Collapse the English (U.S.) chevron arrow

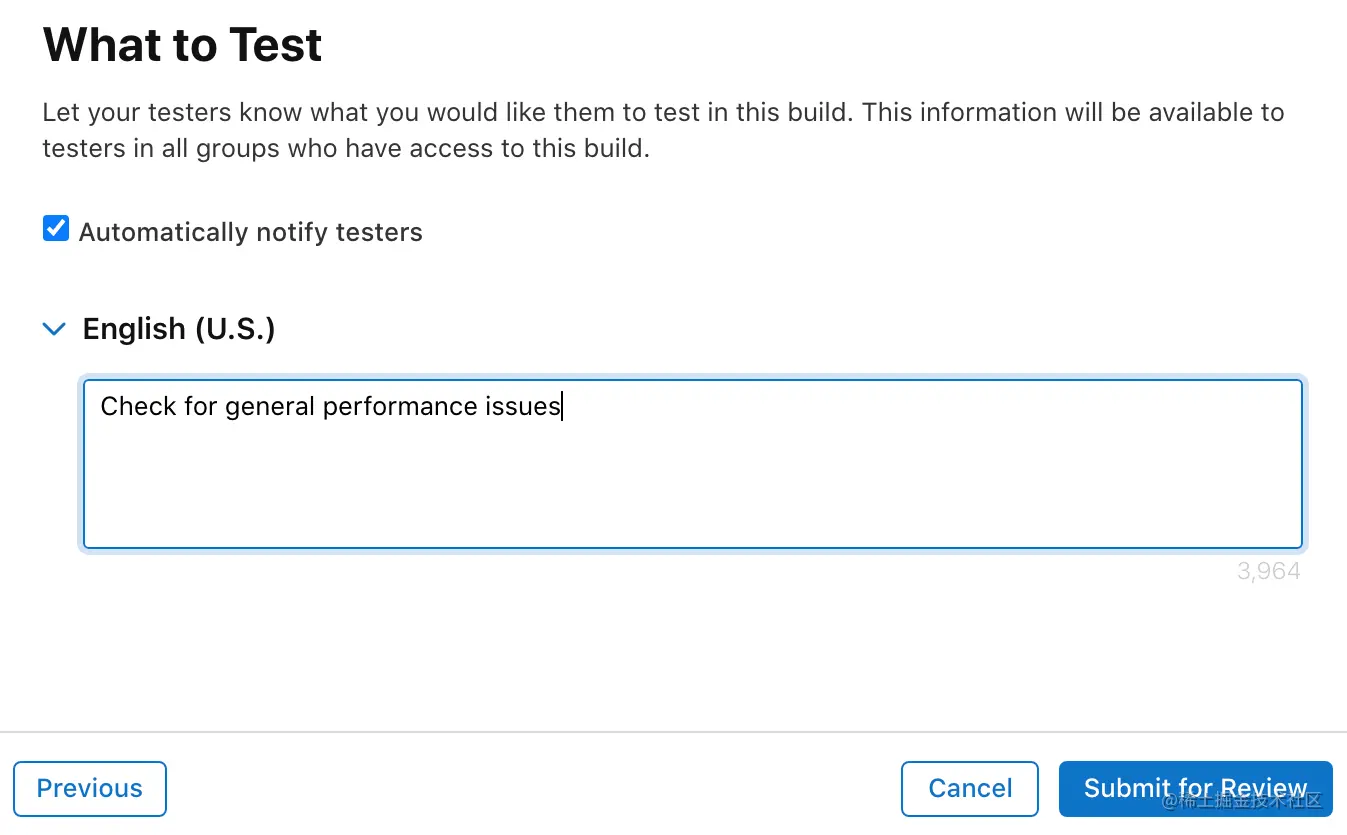54,329
